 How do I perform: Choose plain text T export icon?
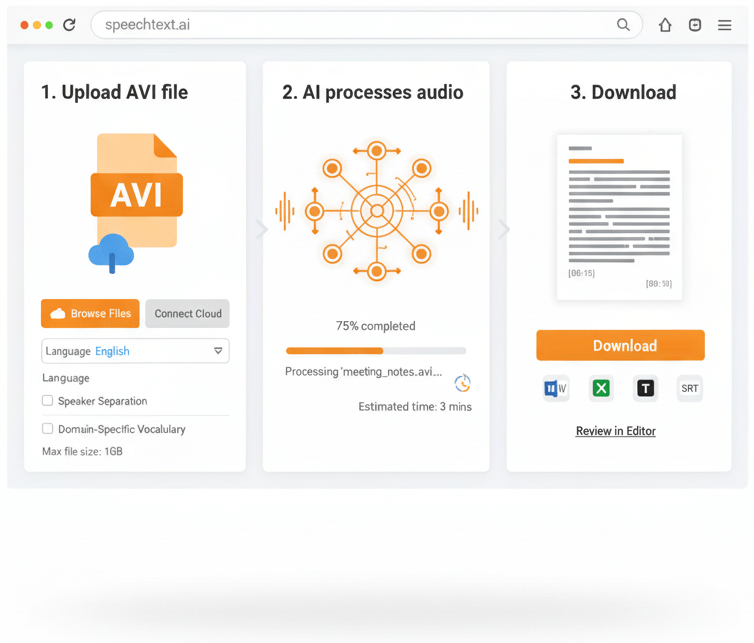tap(645, 388)
